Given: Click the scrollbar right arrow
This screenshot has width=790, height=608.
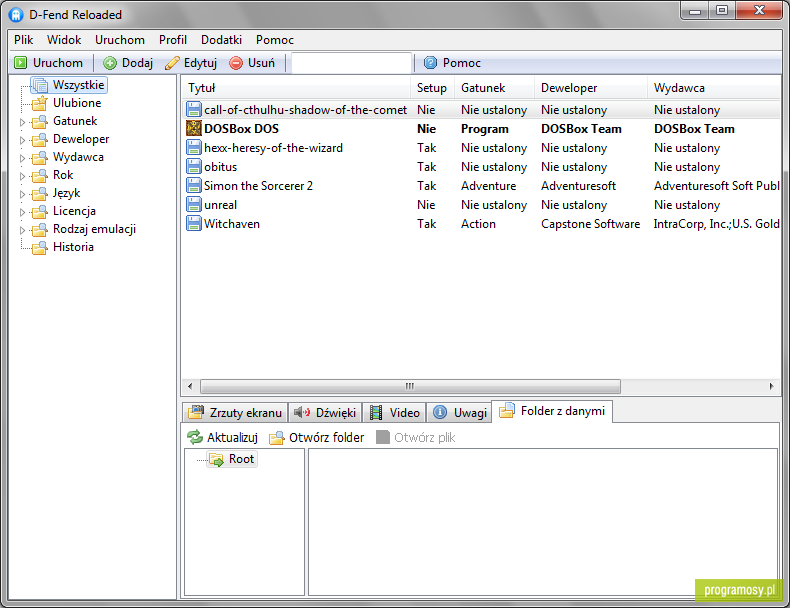Looking at the screenshot, I should click(771, 386).
